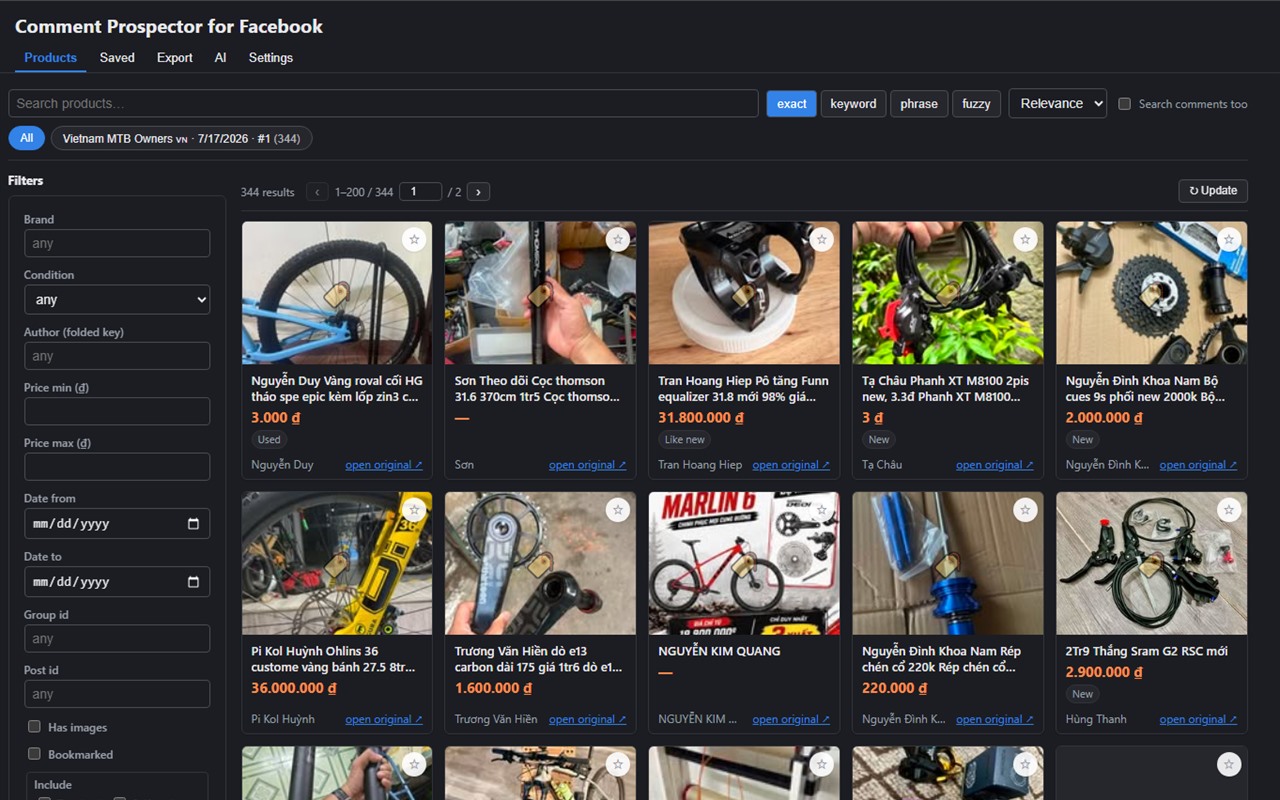The image size is (1280, 800).
Task: Click the 36.000.000 ₫ price
Action: pos(294,688)
